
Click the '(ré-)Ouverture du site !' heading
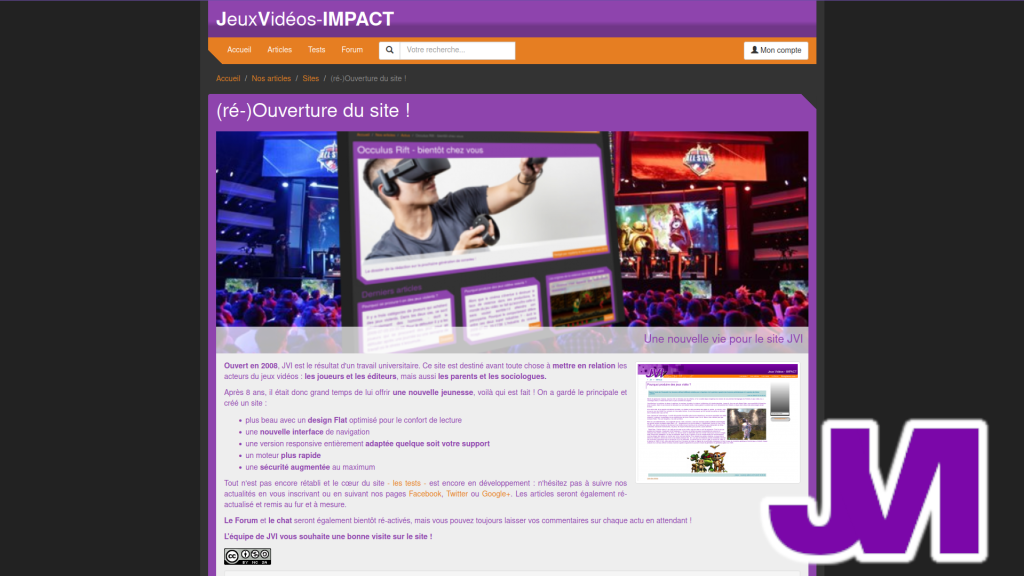click(313, 110)
